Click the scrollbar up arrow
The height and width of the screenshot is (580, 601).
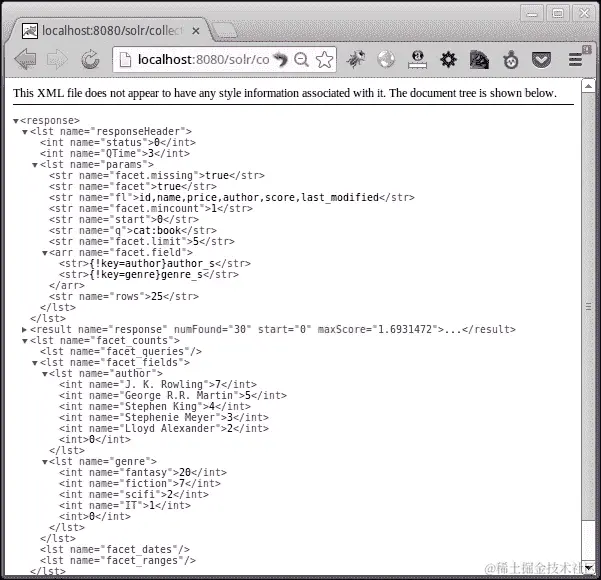click(588, 86)
